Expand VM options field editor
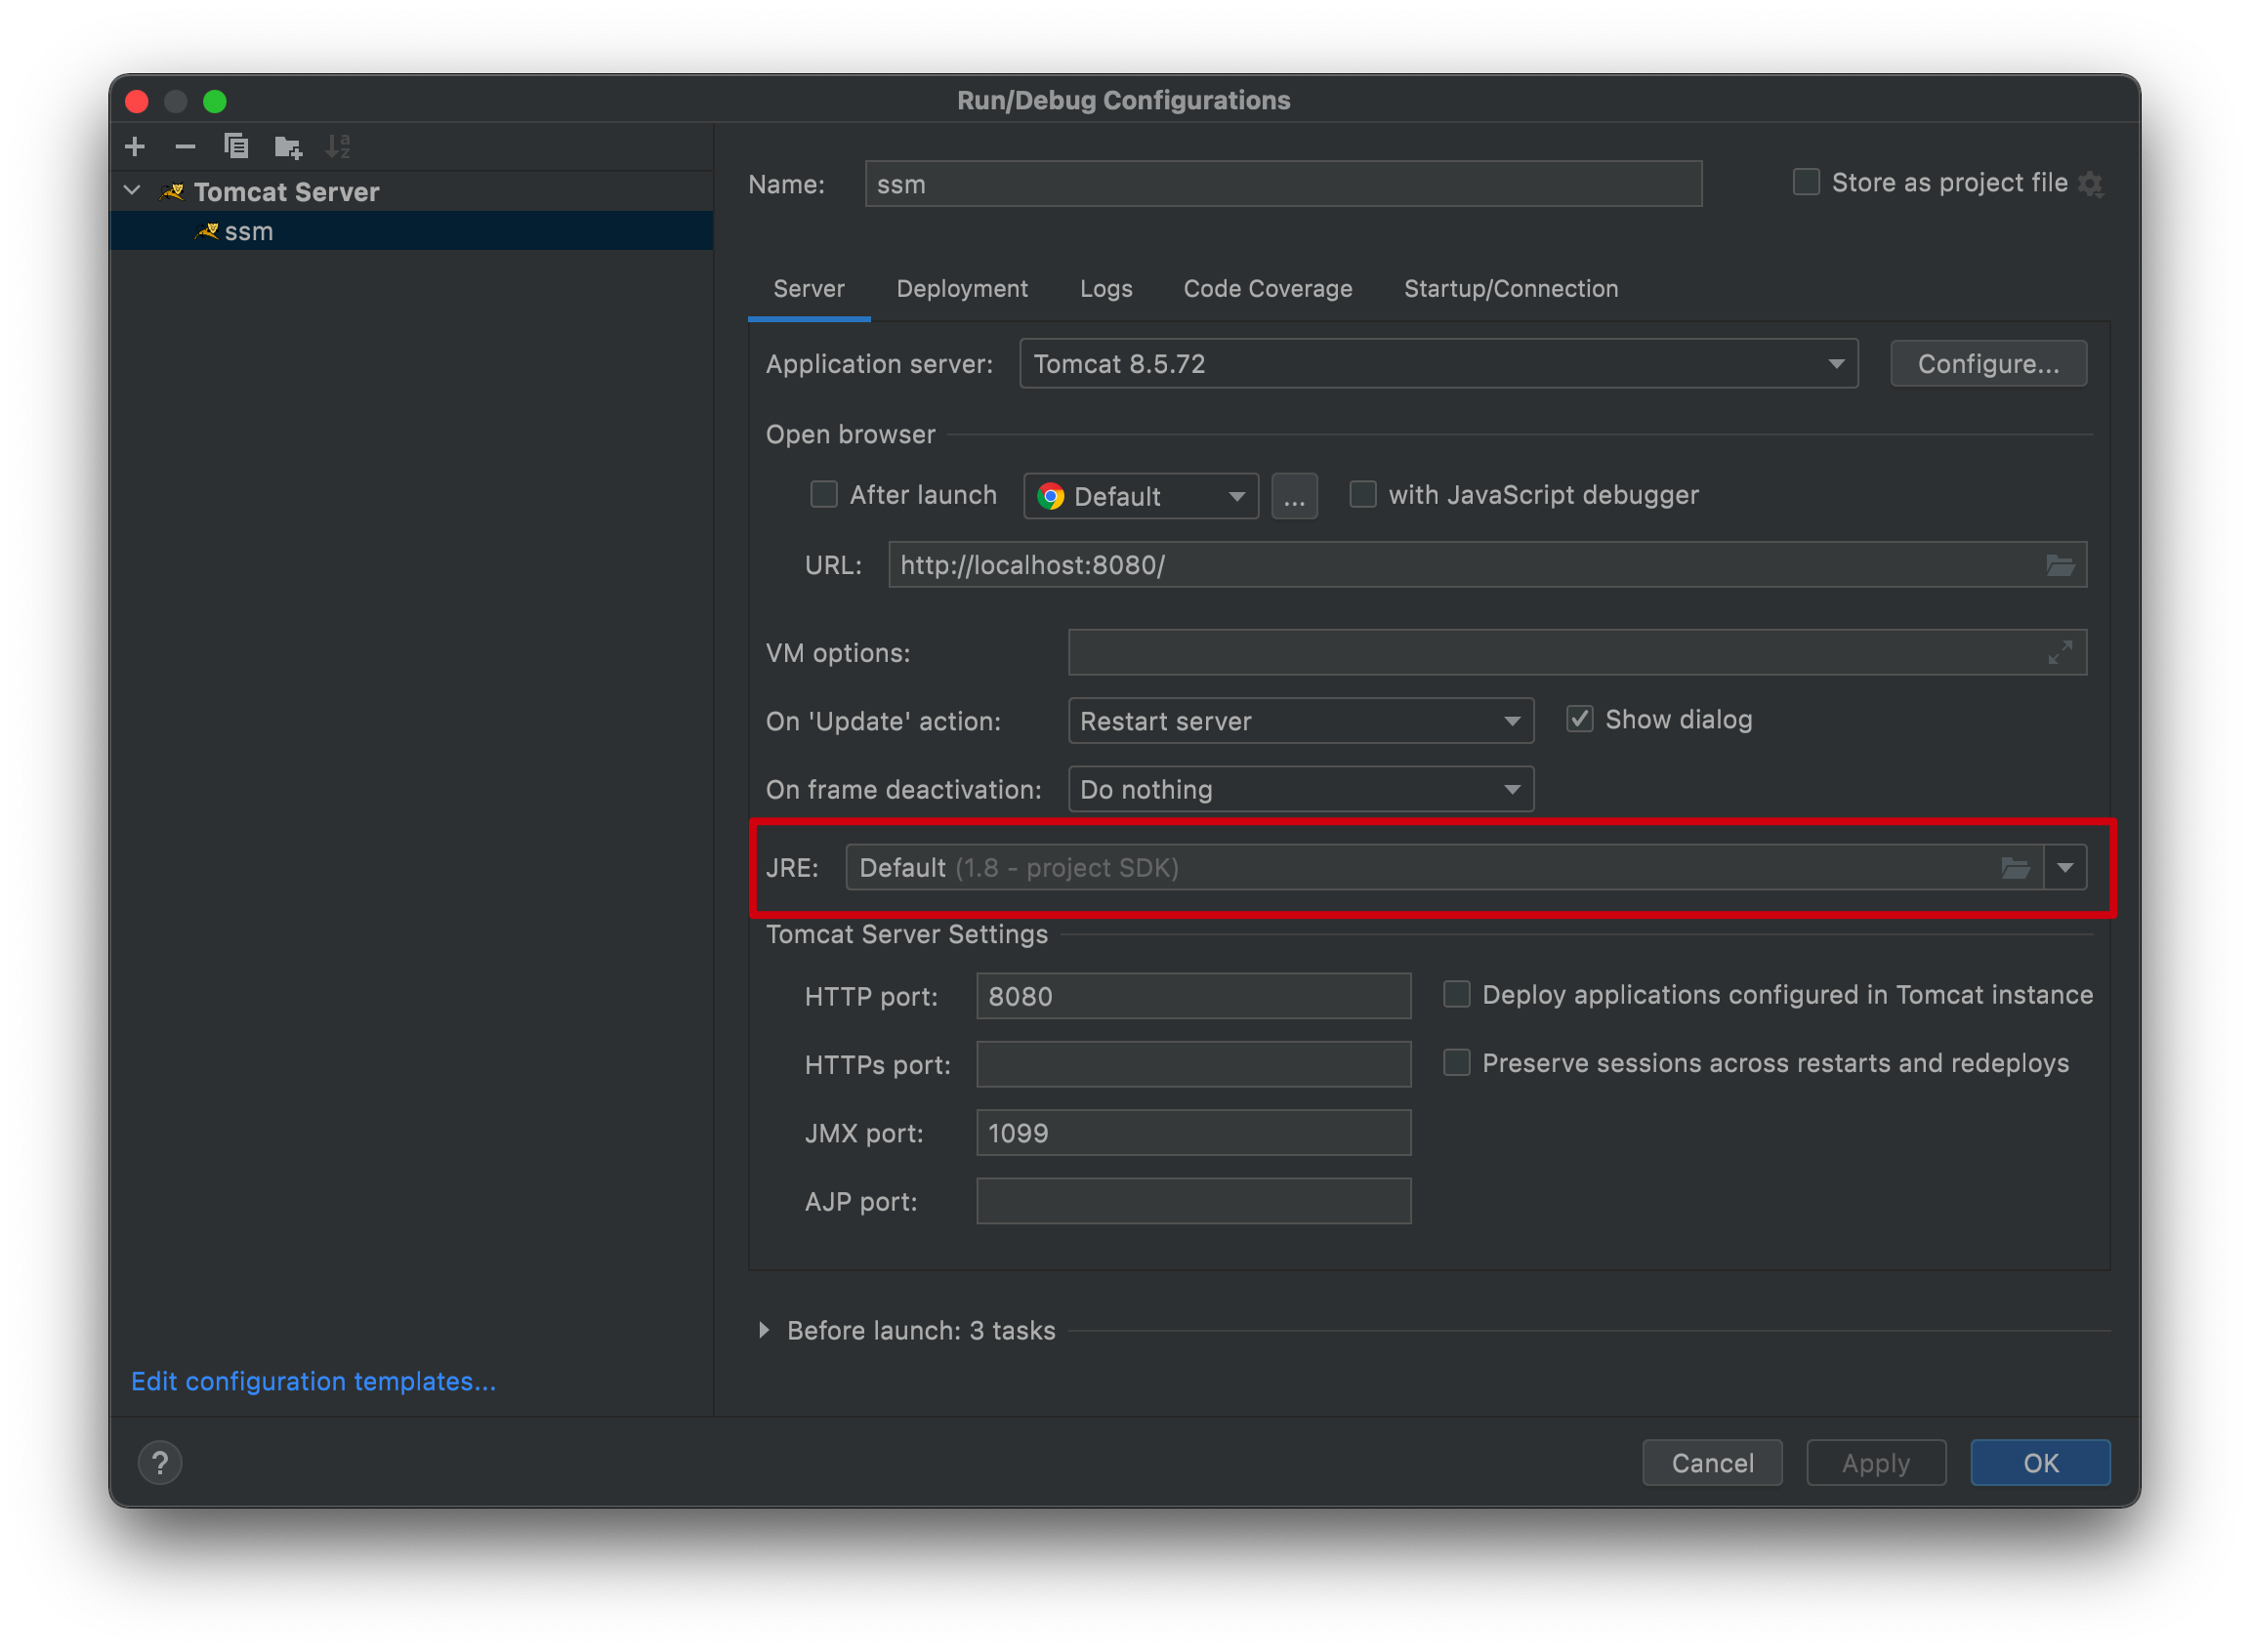Screen dimensions: 2250x1652 (x=2060, y=653)
